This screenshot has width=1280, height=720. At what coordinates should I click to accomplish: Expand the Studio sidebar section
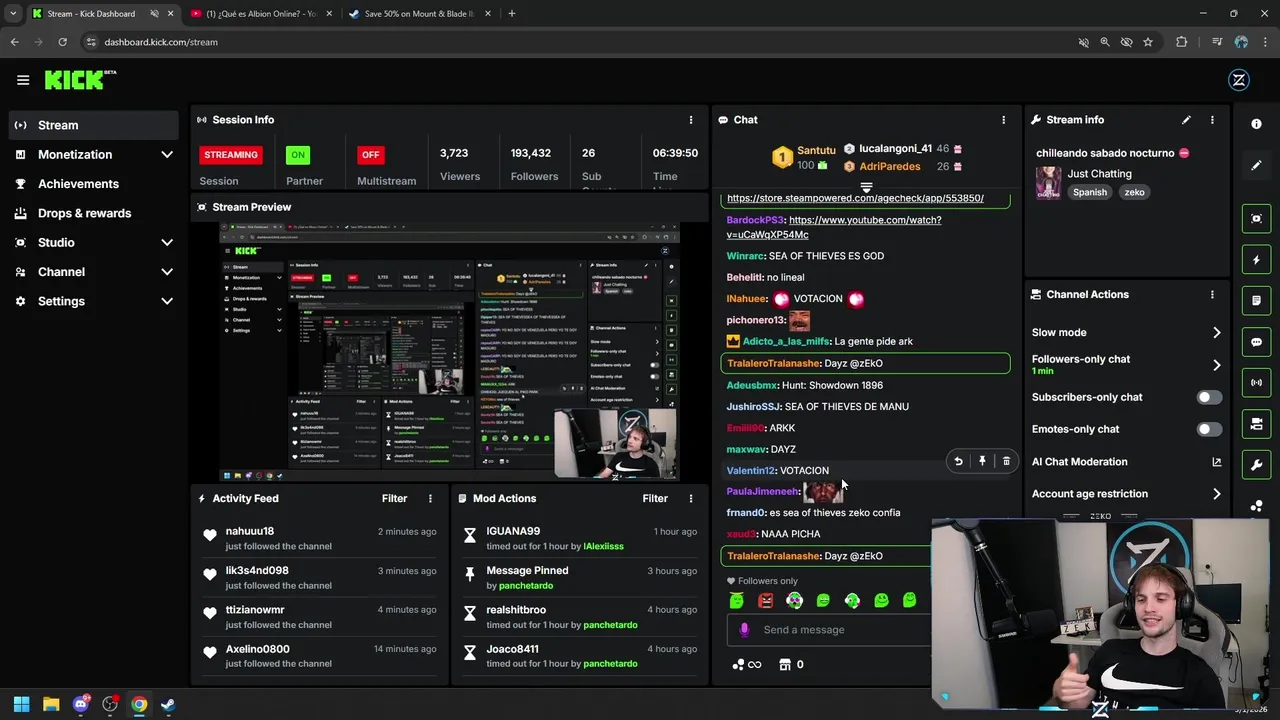click(x=167, y=243)
